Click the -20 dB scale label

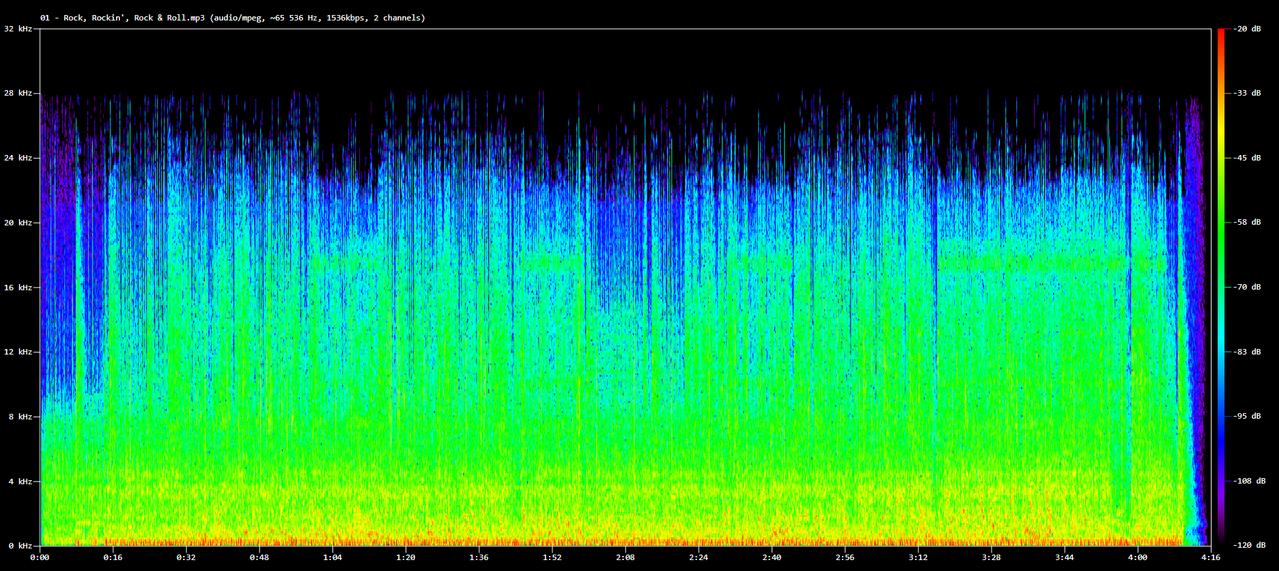(x=1248, y=29)
